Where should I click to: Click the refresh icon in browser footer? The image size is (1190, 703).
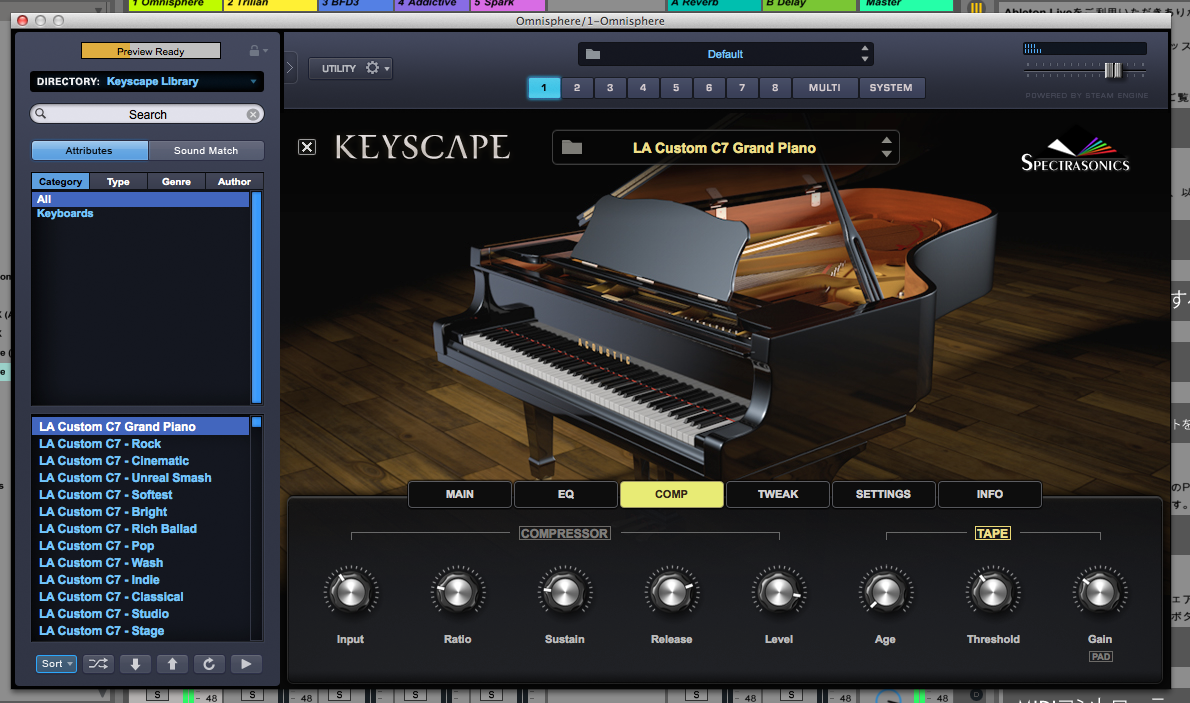pos(209,664)
